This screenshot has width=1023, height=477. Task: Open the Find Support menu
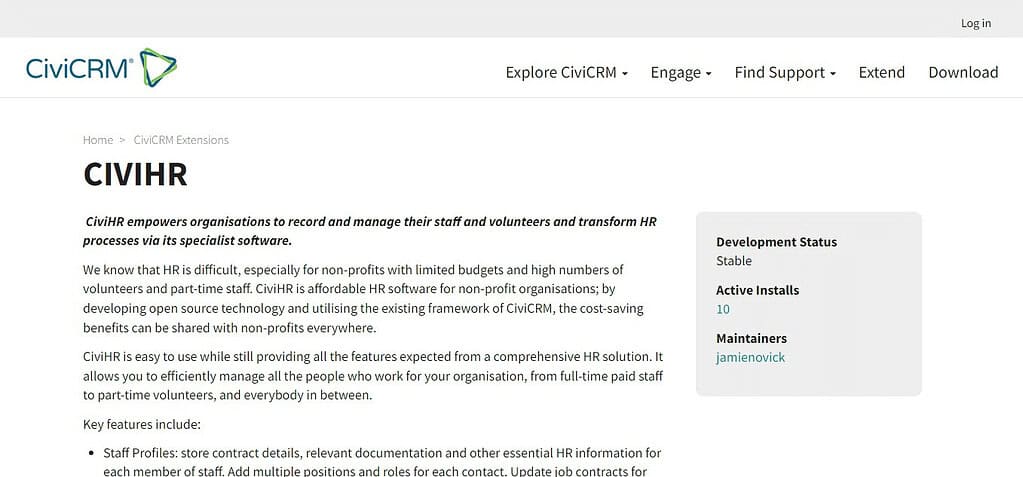785,72
